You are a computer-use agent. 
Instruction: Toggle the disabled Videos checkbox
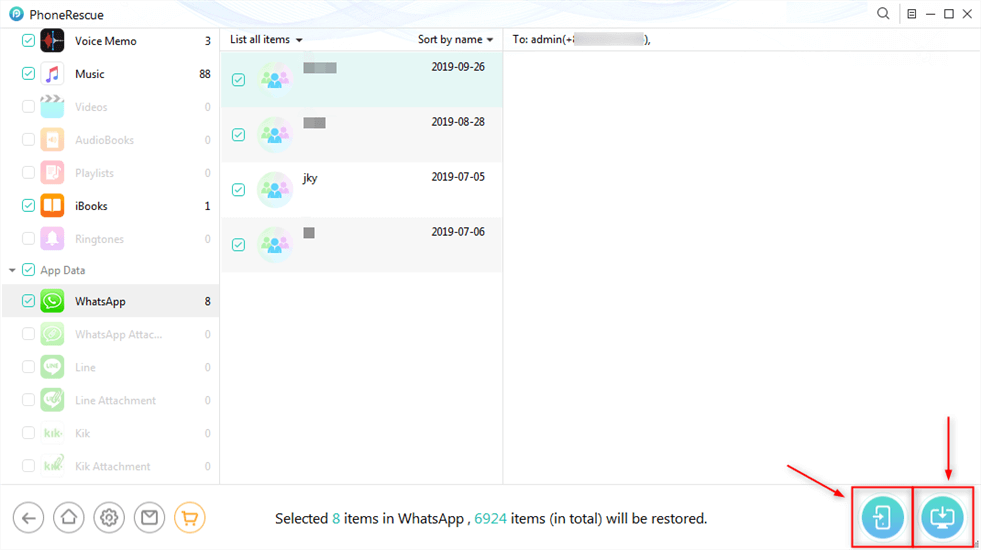click(x=28, y=107)
